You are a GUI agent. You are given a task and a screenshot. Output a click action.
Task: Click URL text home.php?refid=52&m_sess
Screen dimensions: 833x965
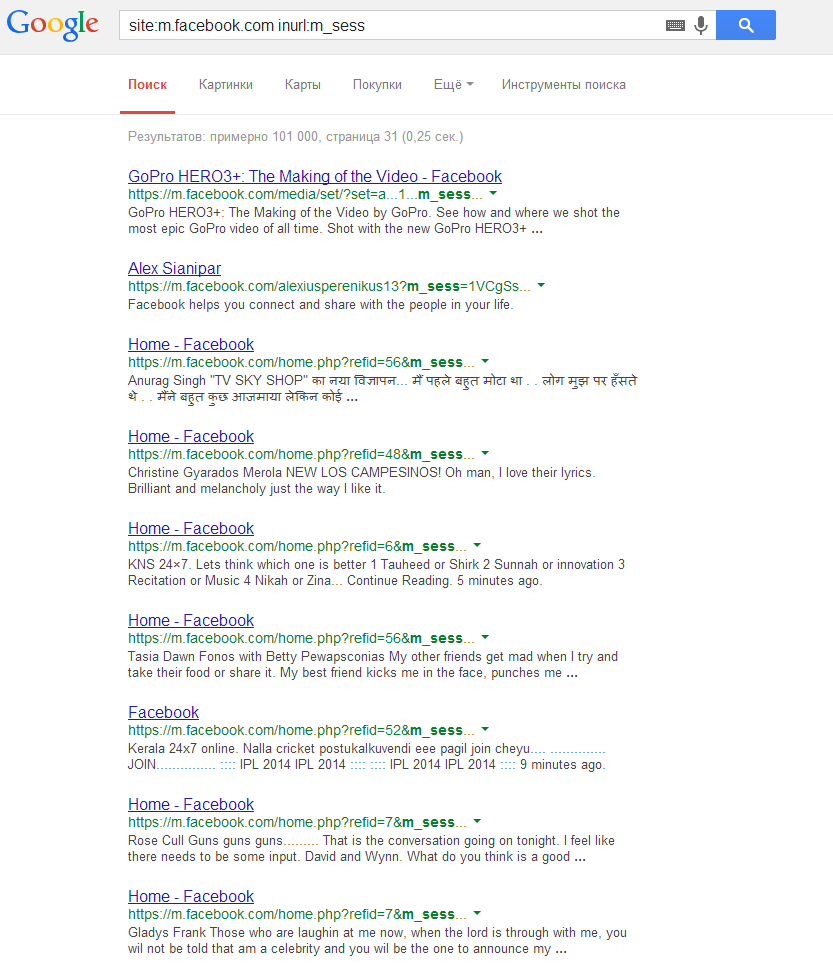point(370,731)
